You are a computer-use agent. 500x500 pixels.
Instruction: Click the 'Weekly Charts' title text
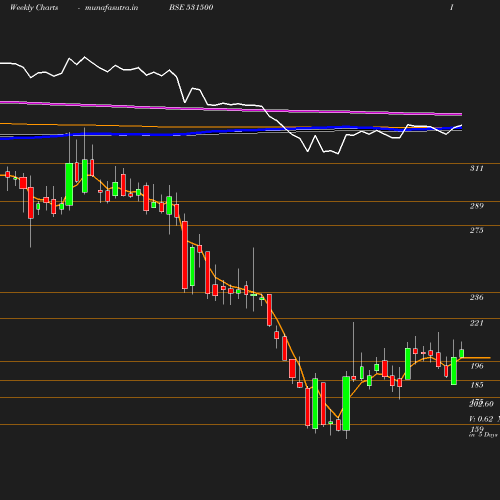(34, 8)
